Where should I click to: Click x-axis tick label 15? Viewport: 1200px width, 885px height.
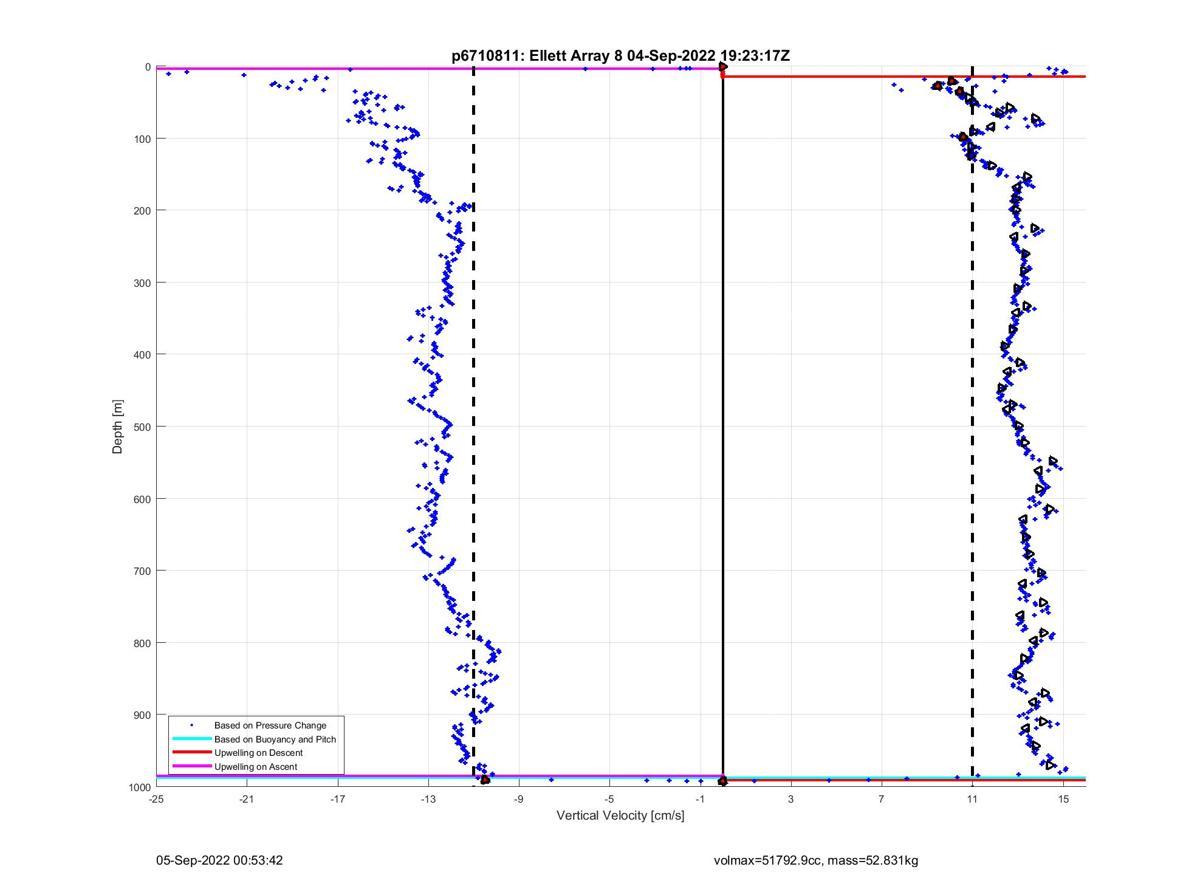tap(1063, 799)
